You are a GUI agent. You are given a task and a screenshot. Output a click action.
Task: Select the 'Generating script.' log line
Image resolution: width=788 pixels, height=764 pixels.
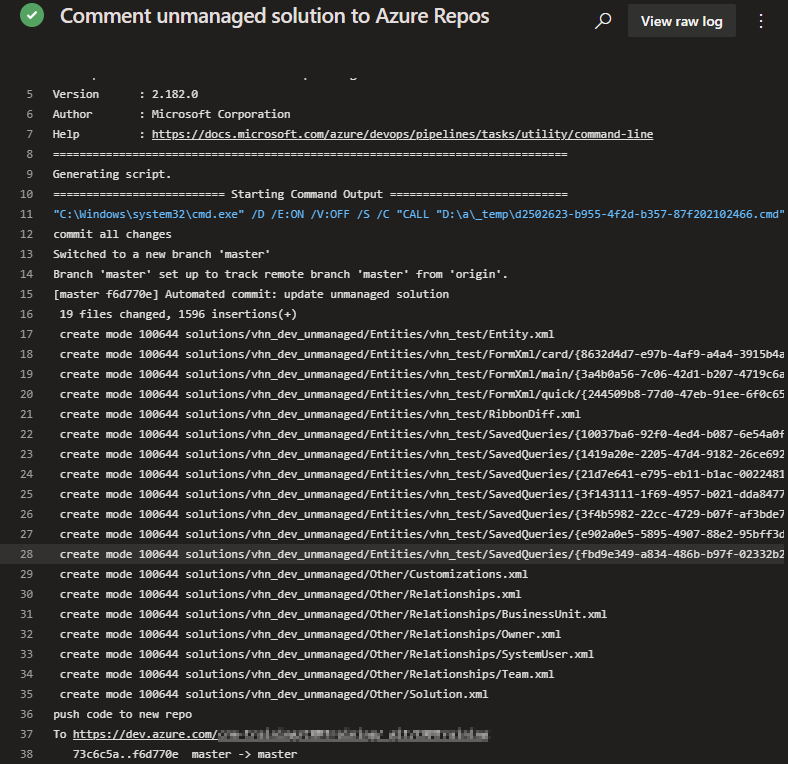point(112,174)
